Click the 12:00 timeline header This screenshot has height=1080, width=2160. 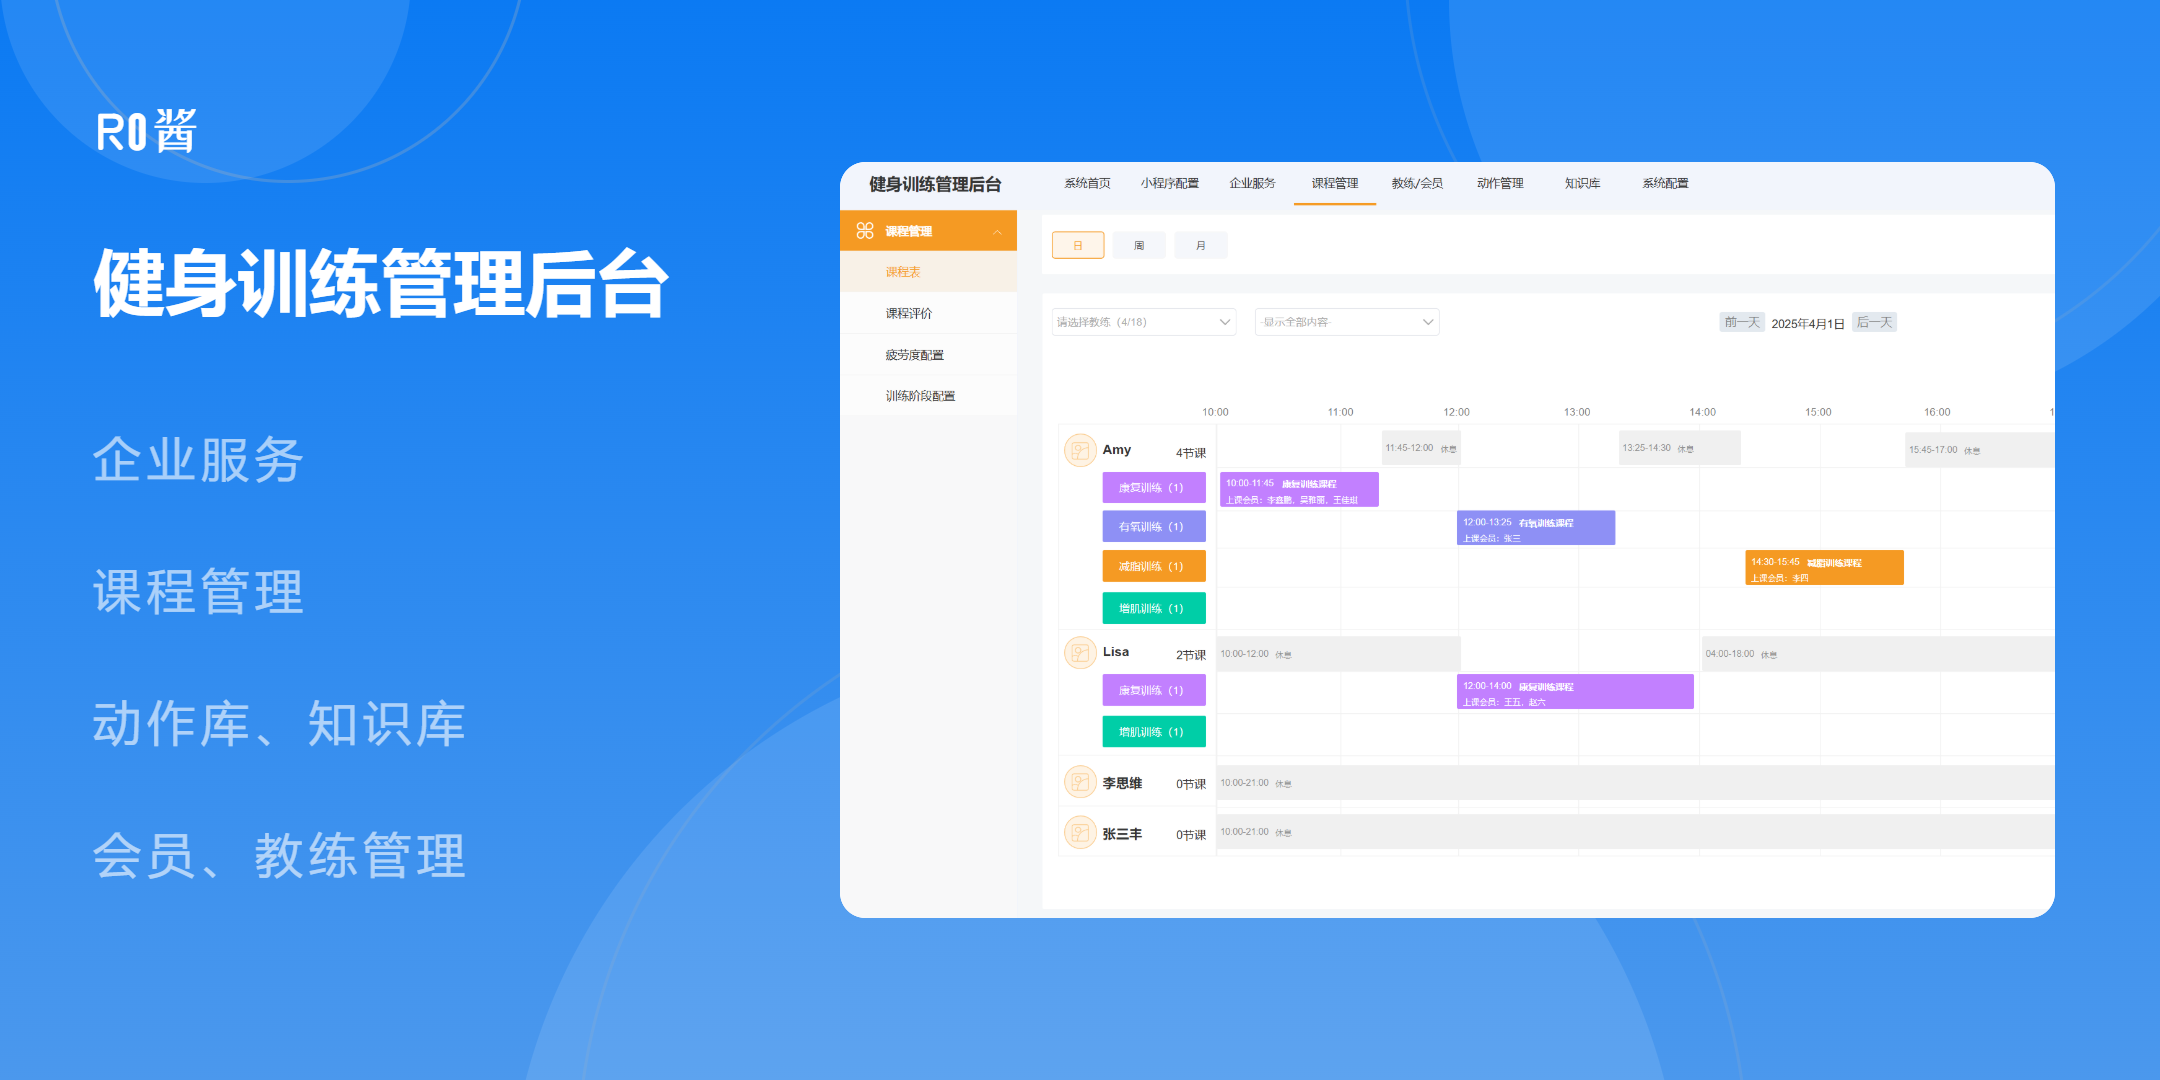pyautogui.click(x=1456, y=412)
